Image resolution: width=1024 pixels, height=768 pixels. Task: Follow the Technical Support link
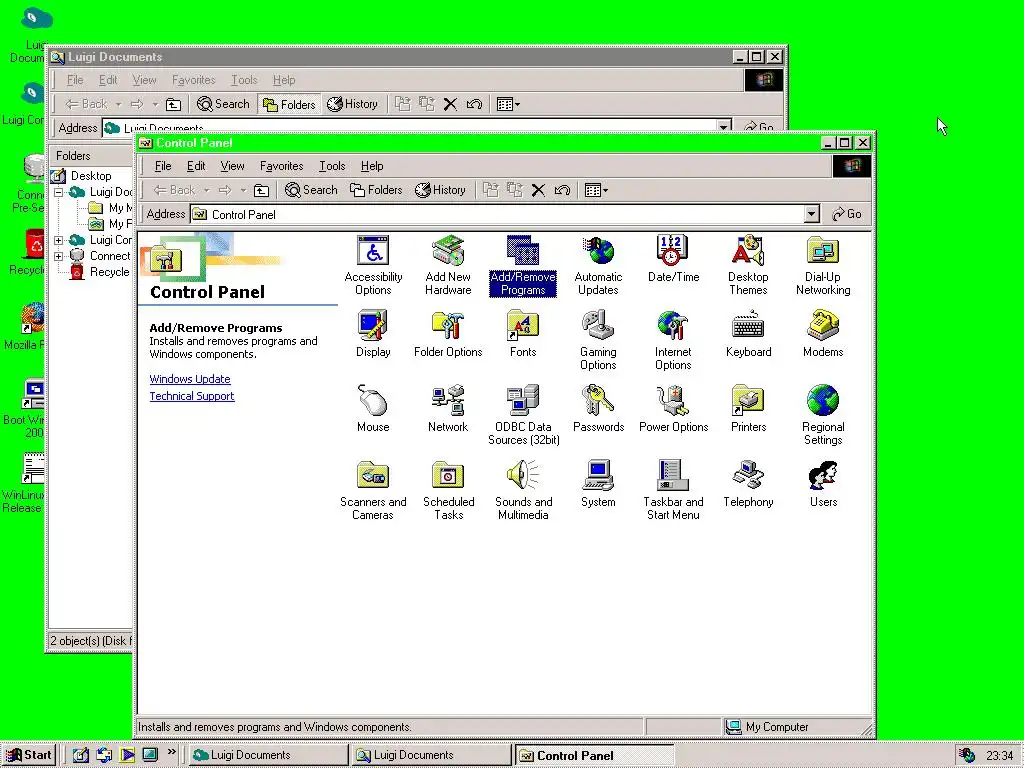[191, 396]
